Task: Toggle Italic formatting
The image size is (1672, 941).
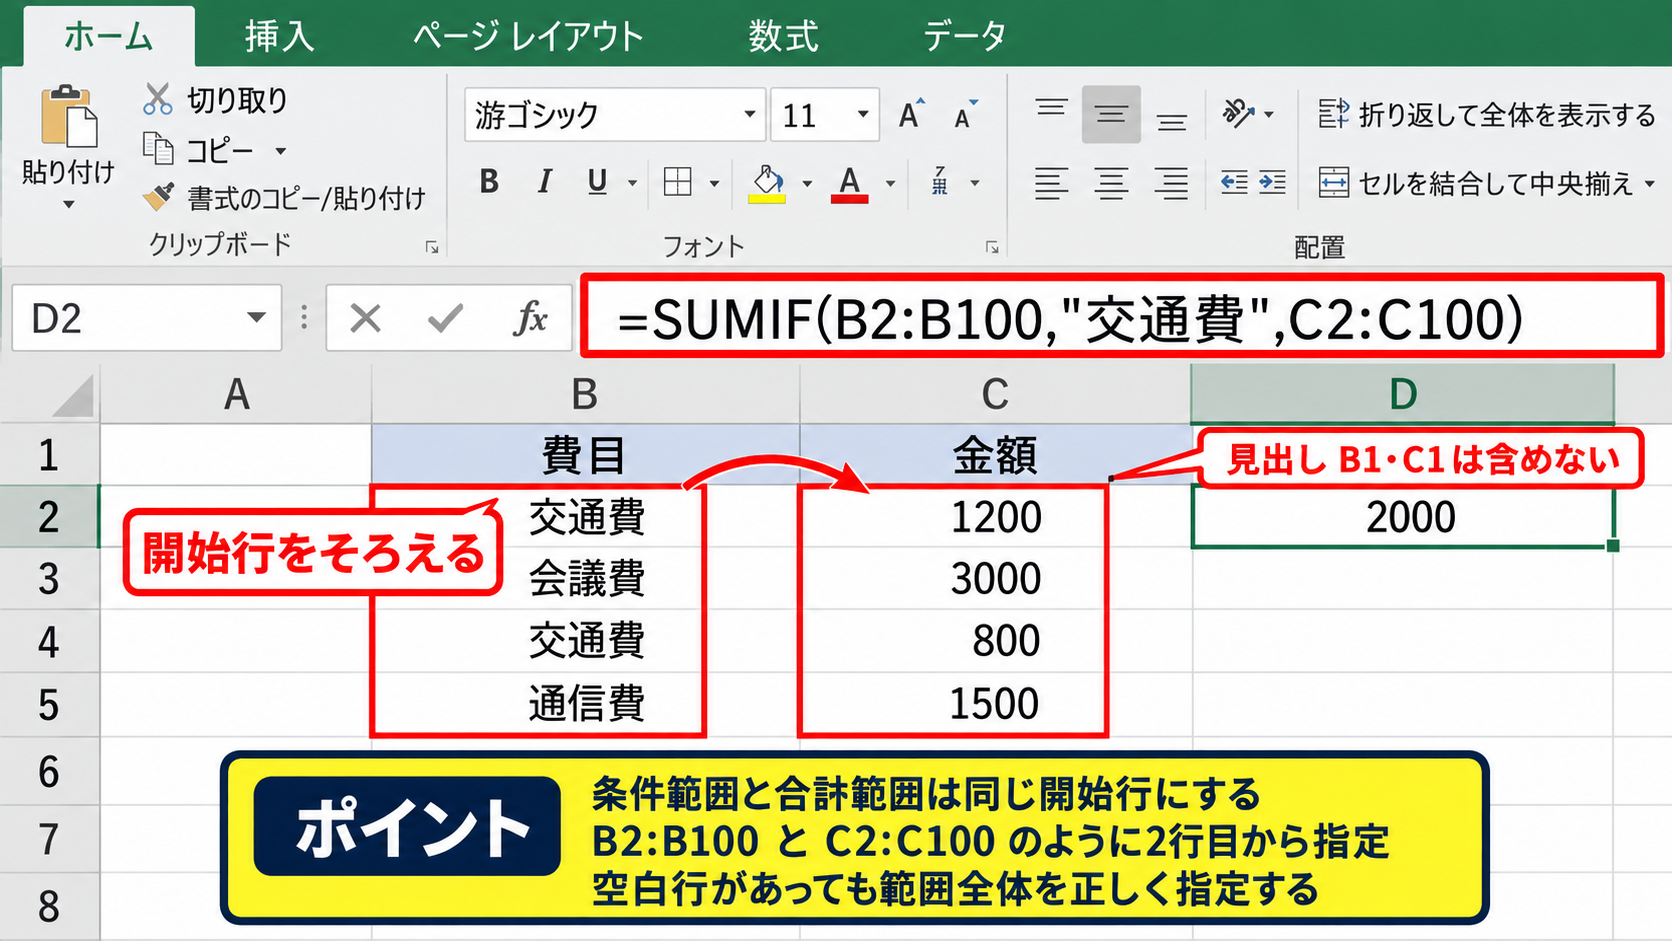Action: click(x=544, y=182)
